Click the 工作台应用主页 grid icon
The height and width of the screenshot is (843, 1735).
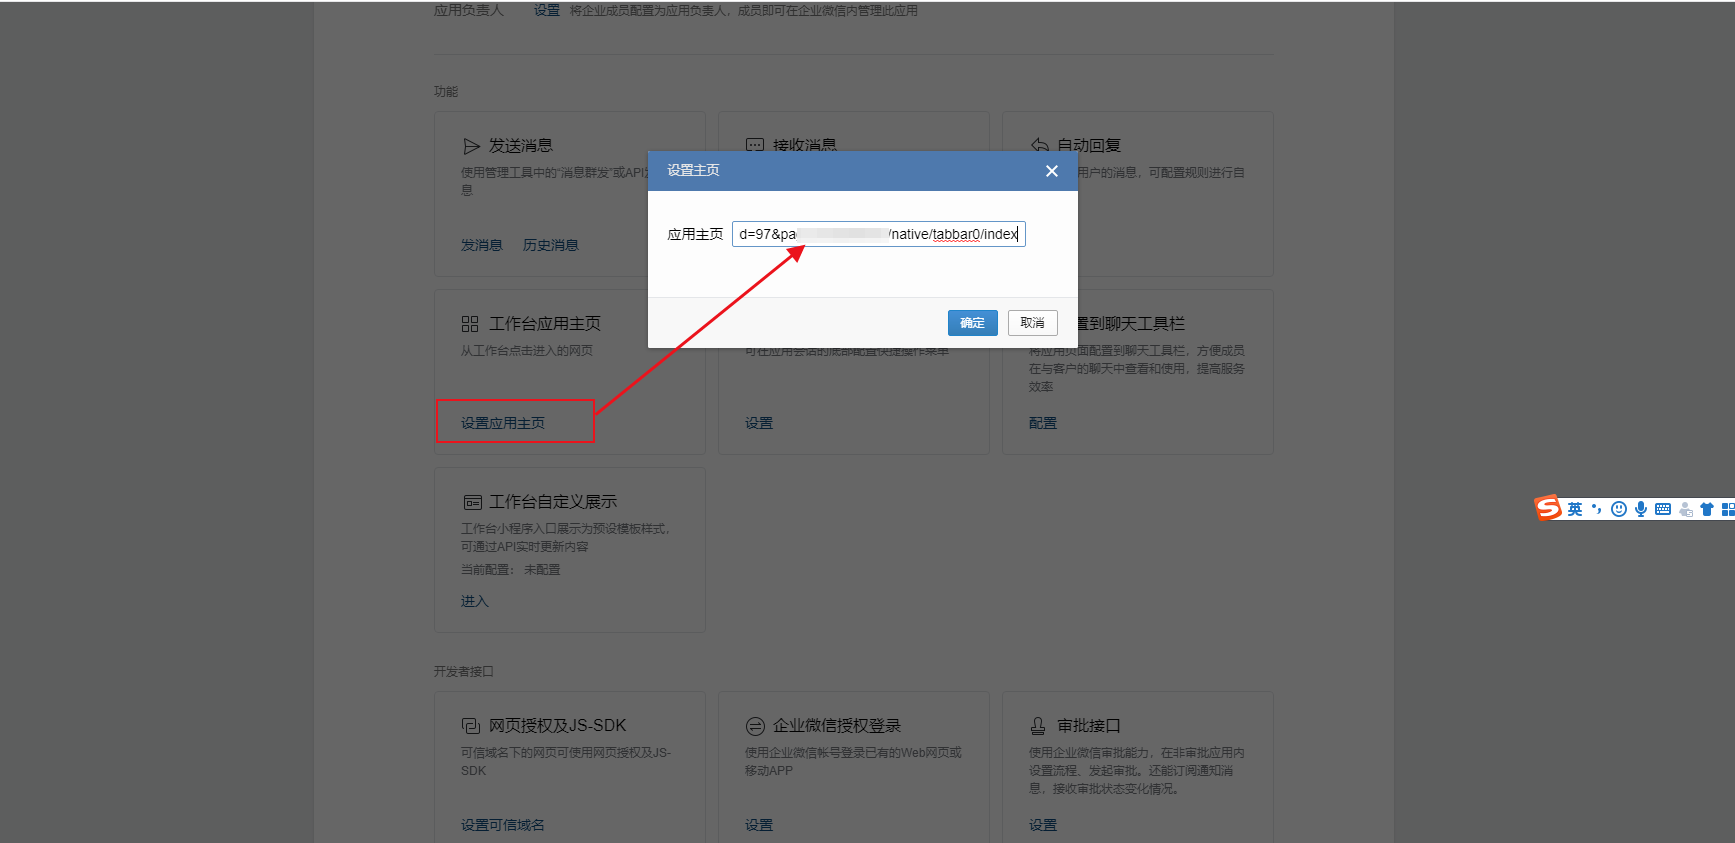tap(470, 324)
